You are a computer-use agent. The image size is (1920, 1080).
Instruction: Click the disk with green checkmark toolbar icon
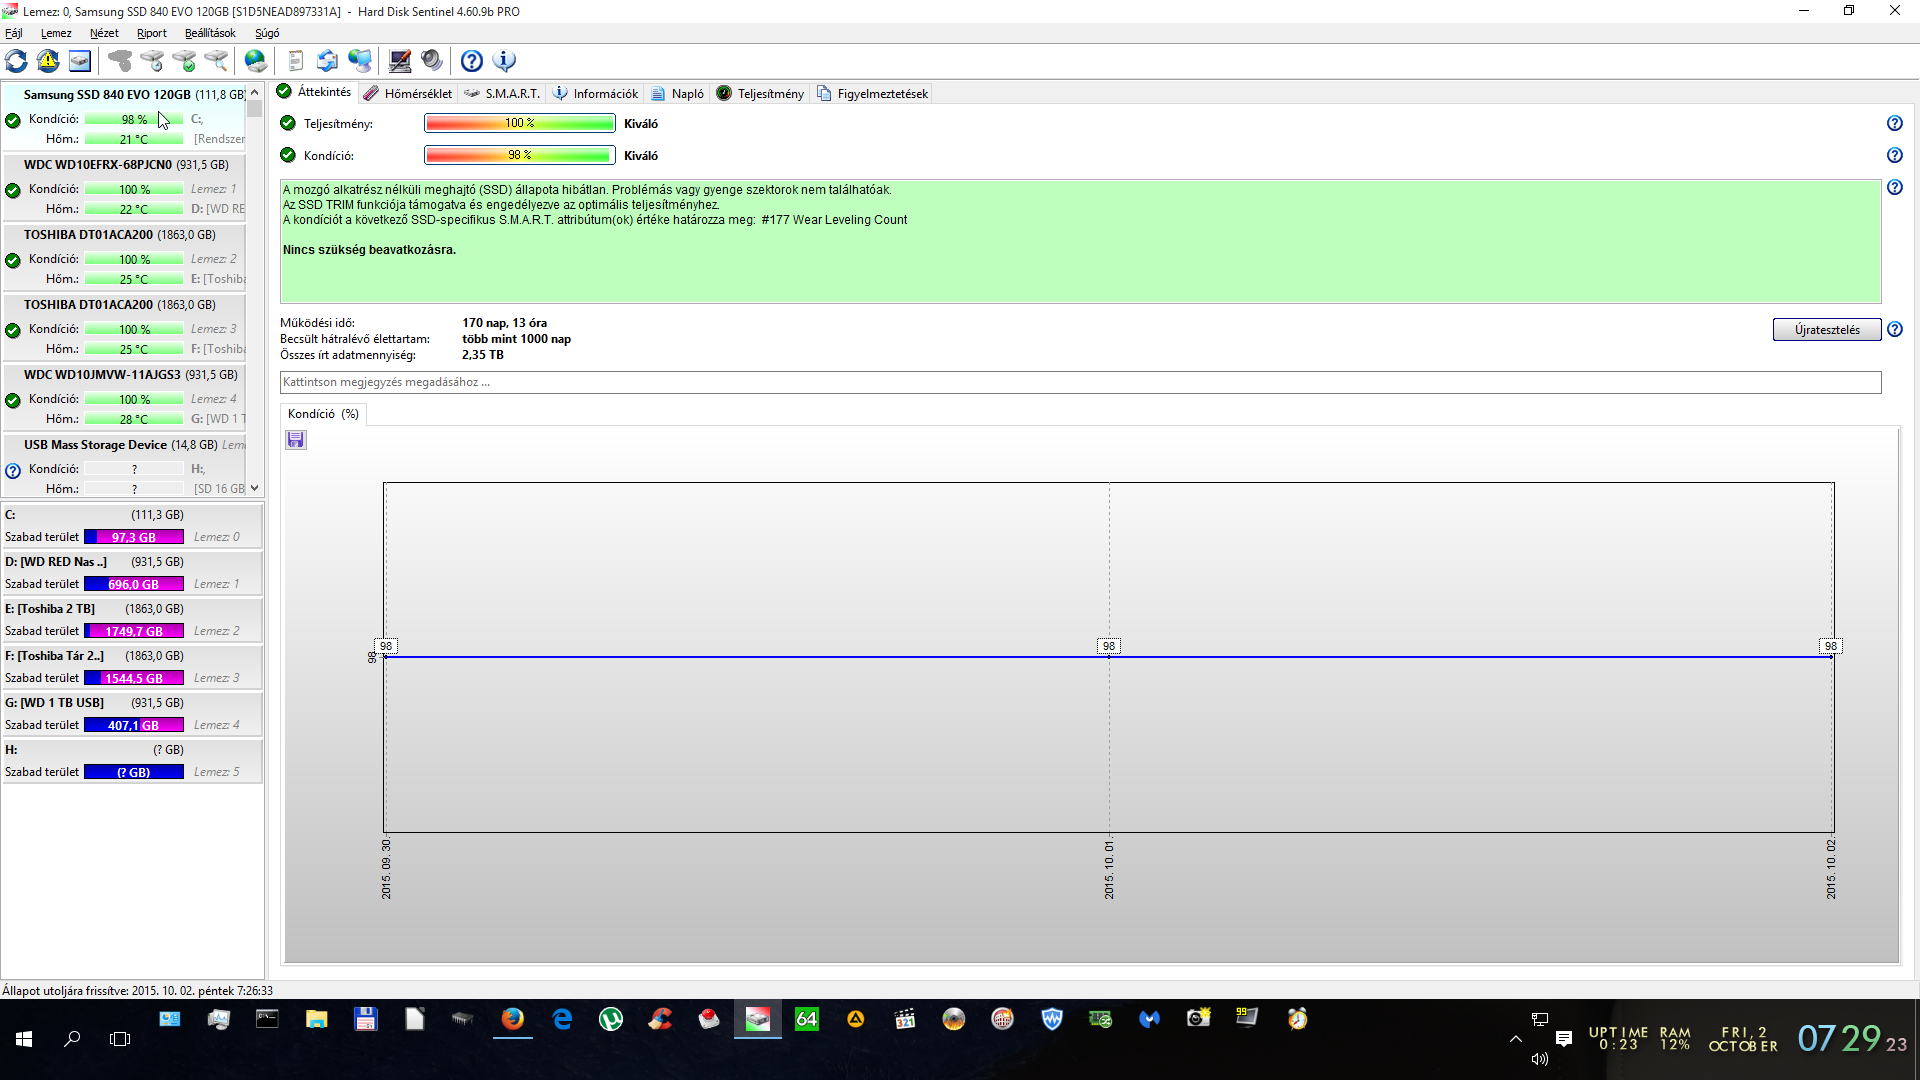pyautogui.click(x=184, y=61)
